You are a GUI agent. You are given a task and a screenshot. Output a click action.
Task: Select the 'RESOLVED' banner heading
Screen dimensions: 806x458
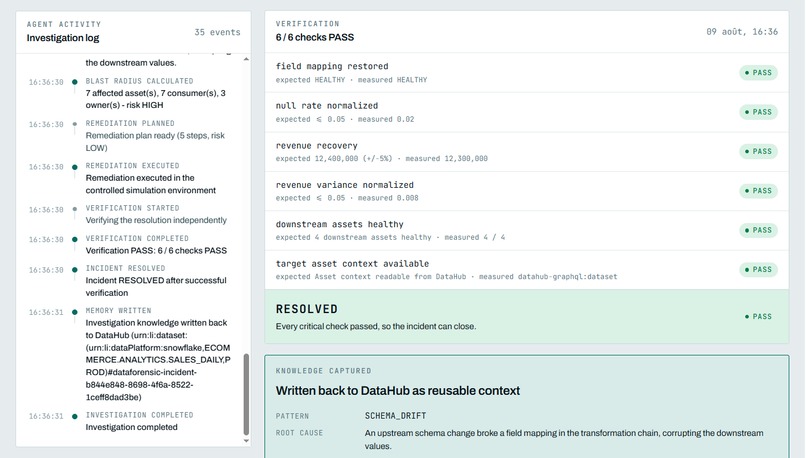307,309
